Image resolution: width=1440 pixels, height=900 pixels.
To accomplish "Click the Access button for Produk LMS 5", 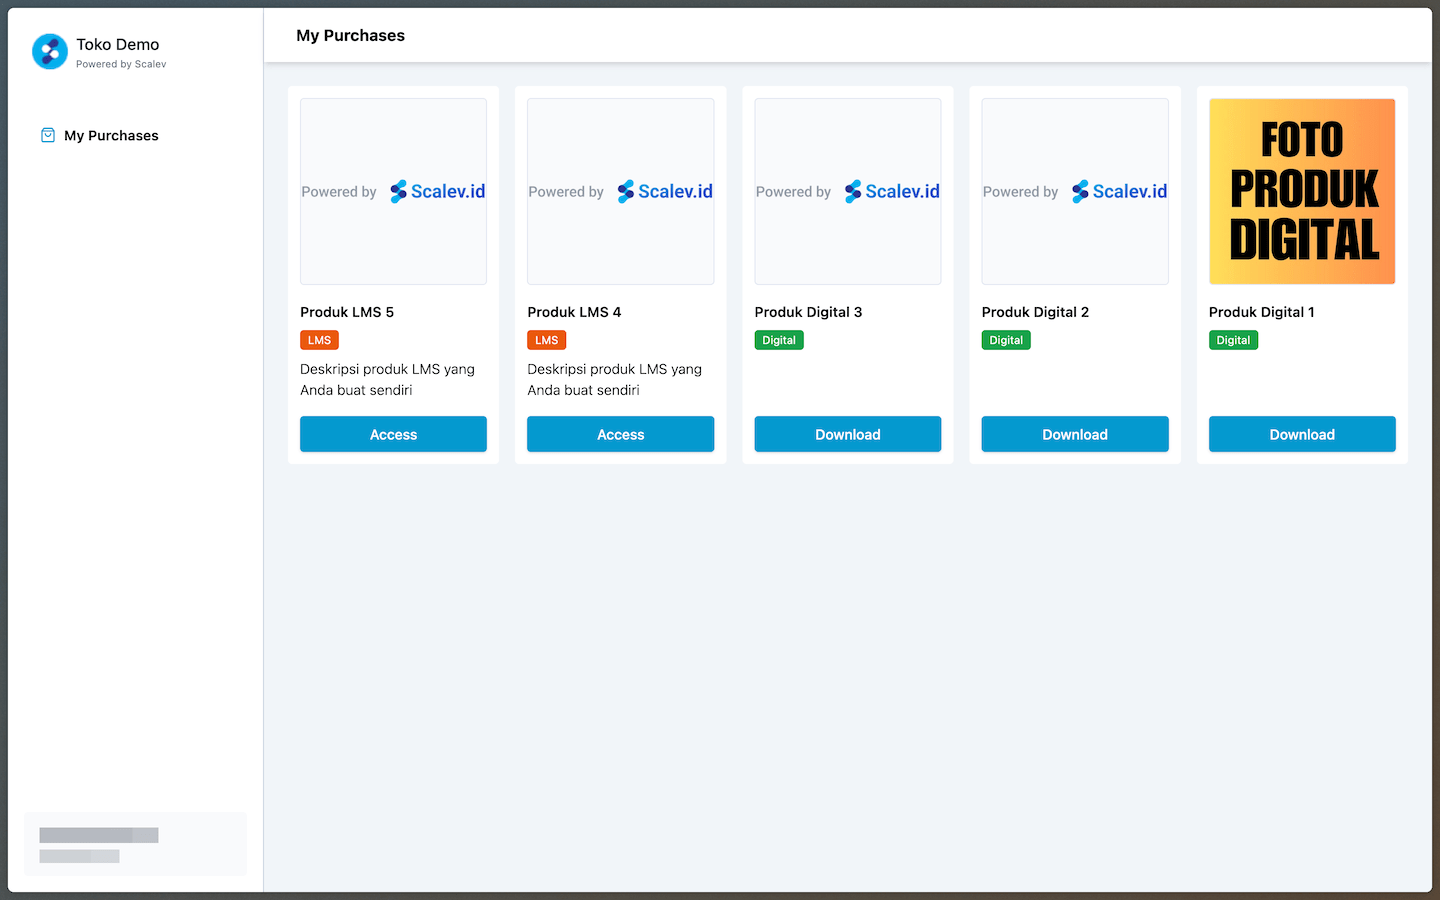I will (x=393, y=434).
